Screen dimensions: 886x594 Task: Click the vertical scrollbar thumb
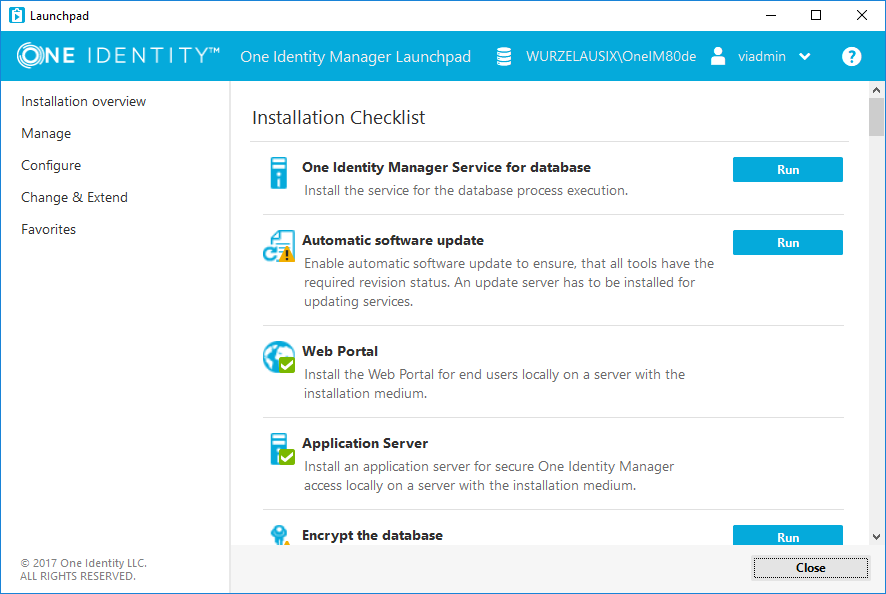point(876,117)
